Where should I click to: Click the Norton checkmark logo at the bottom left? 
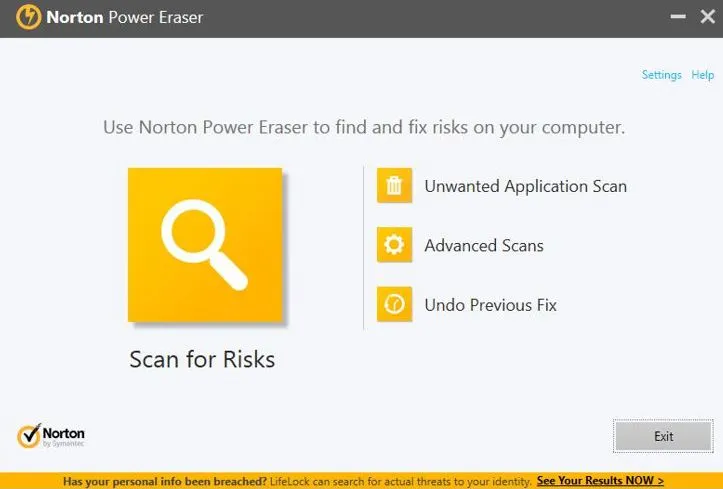click(x=29, y=436)
